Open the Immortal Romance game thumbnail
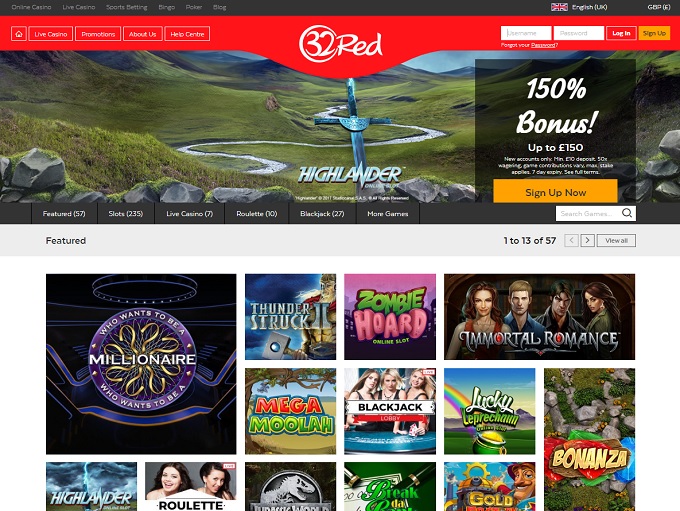Screen dimensions: 680x511 [539, 317]
